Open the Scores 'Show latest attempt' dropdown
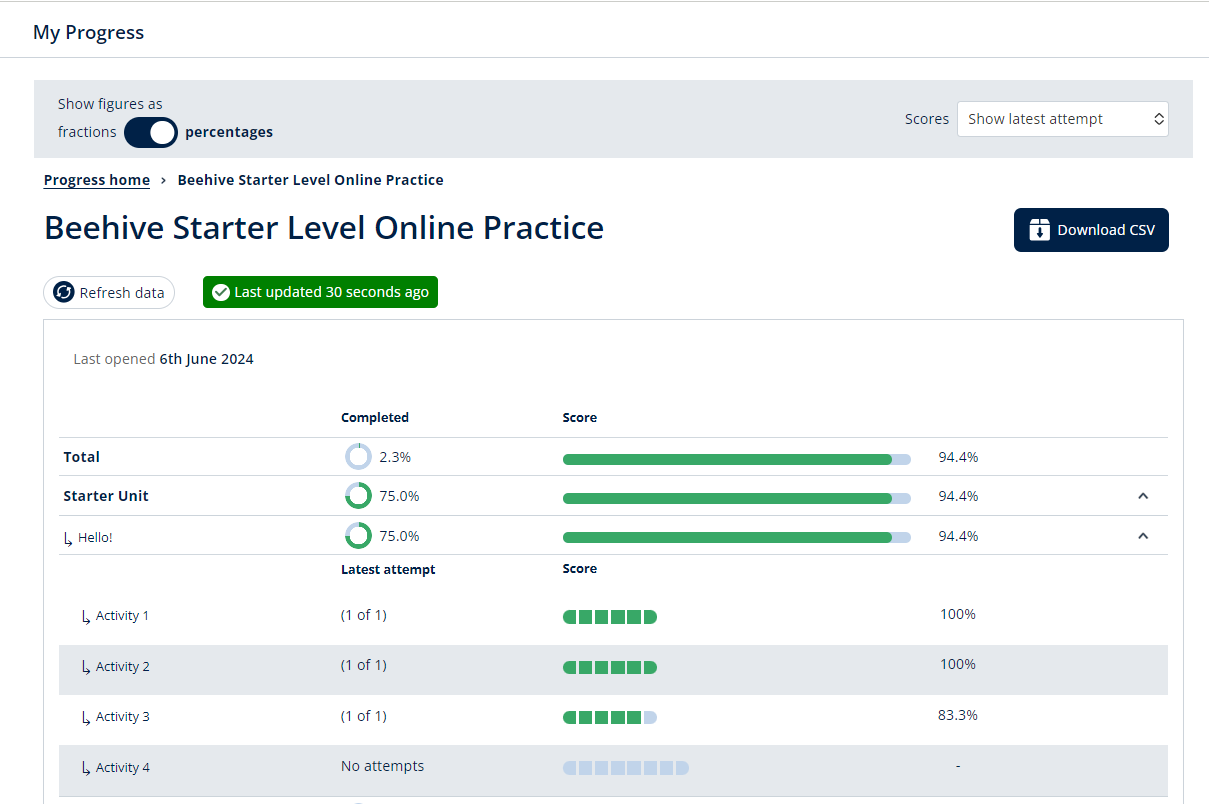The width and height of the screenshot is (1209, 804). [x=1062, y=119]
